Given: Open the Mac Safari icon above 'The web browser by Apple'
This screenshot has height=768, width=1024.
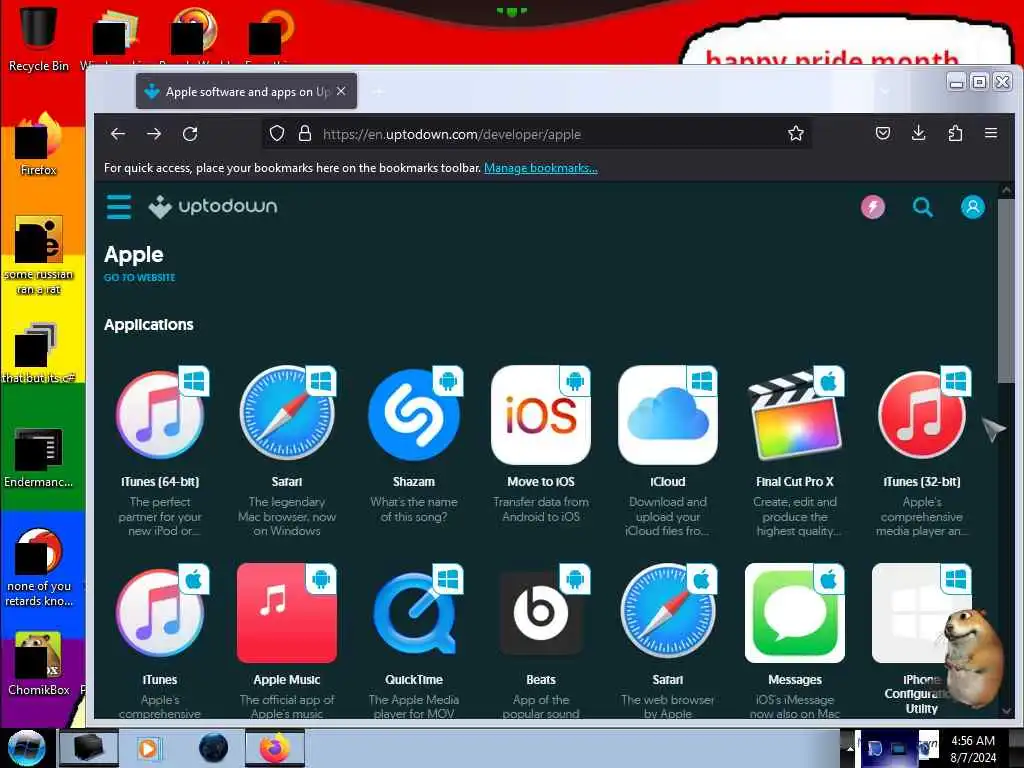Looking at the screenshot, I should [x=667, y=613].
